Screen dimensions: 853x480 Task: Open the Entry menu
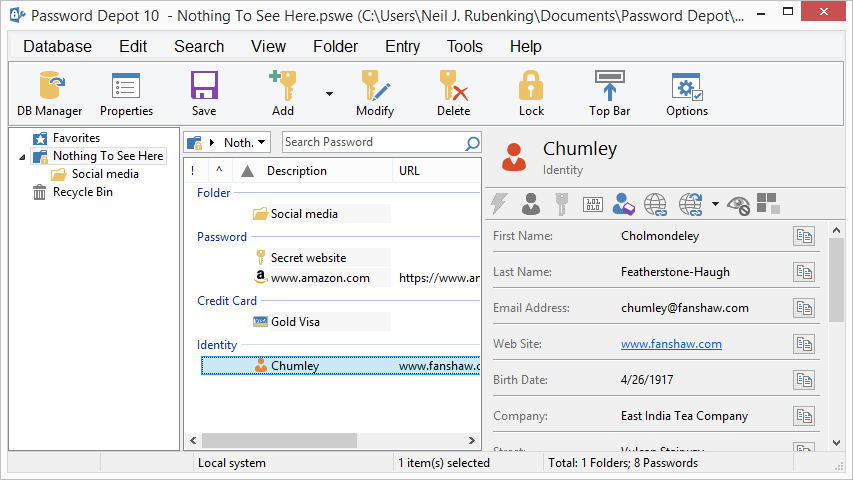[402, 46]
